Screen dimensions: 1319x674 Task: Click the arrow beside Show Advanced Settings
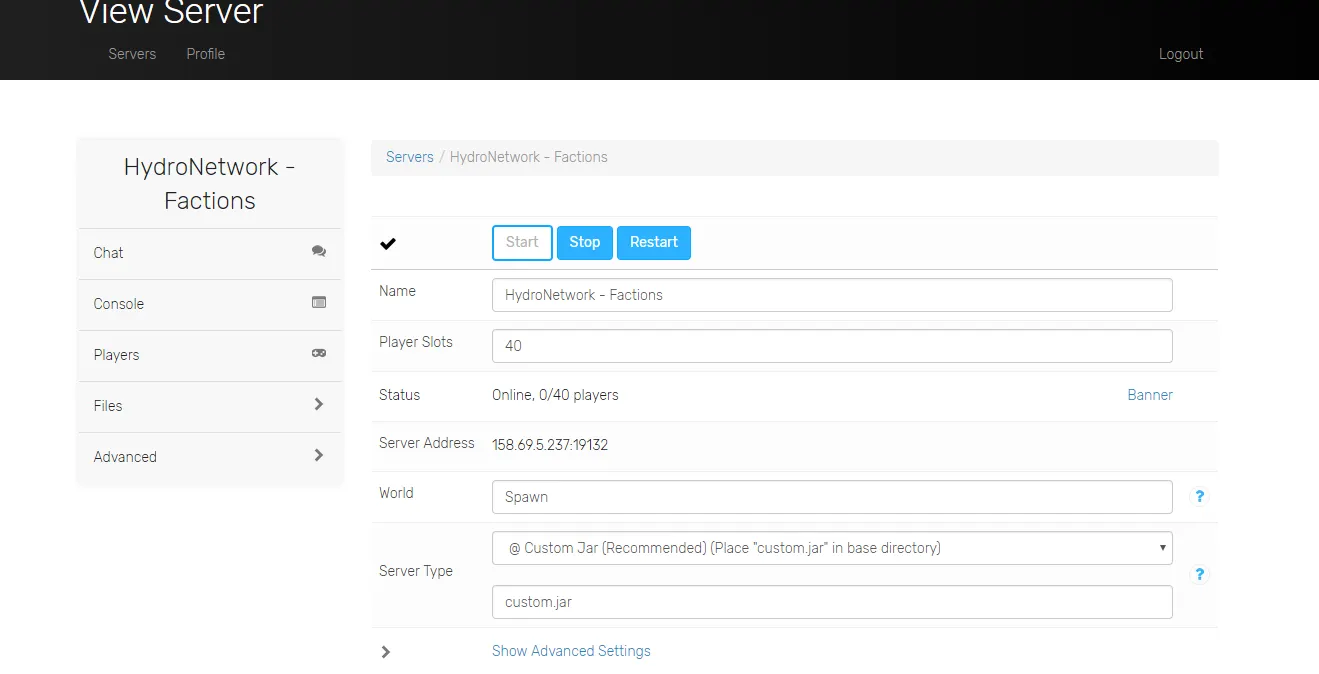(386, 652)
